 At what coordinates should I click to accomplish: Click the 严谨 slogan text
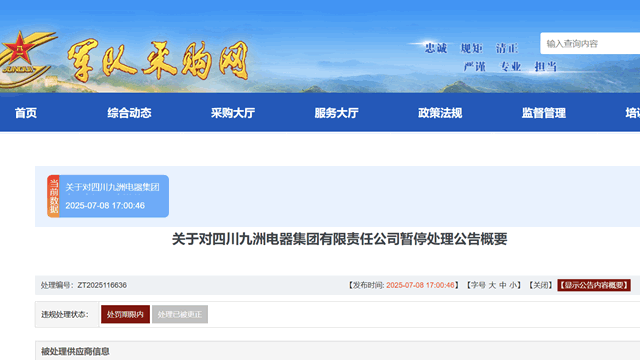pos(475,67)
